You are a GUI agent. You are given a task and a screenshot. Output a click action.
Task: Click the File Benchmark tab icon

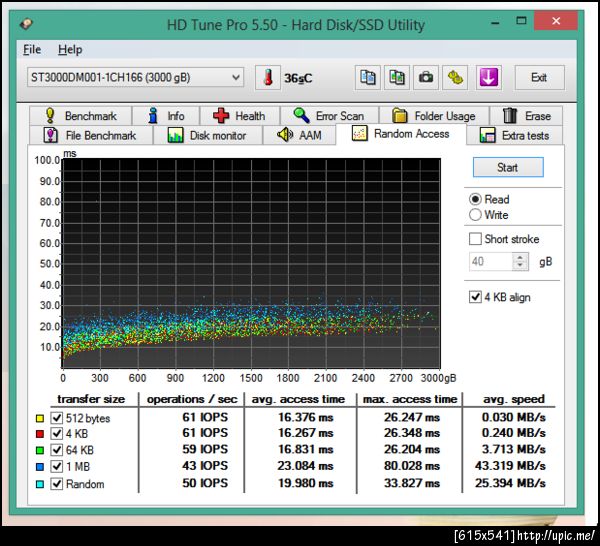(51, 135)
